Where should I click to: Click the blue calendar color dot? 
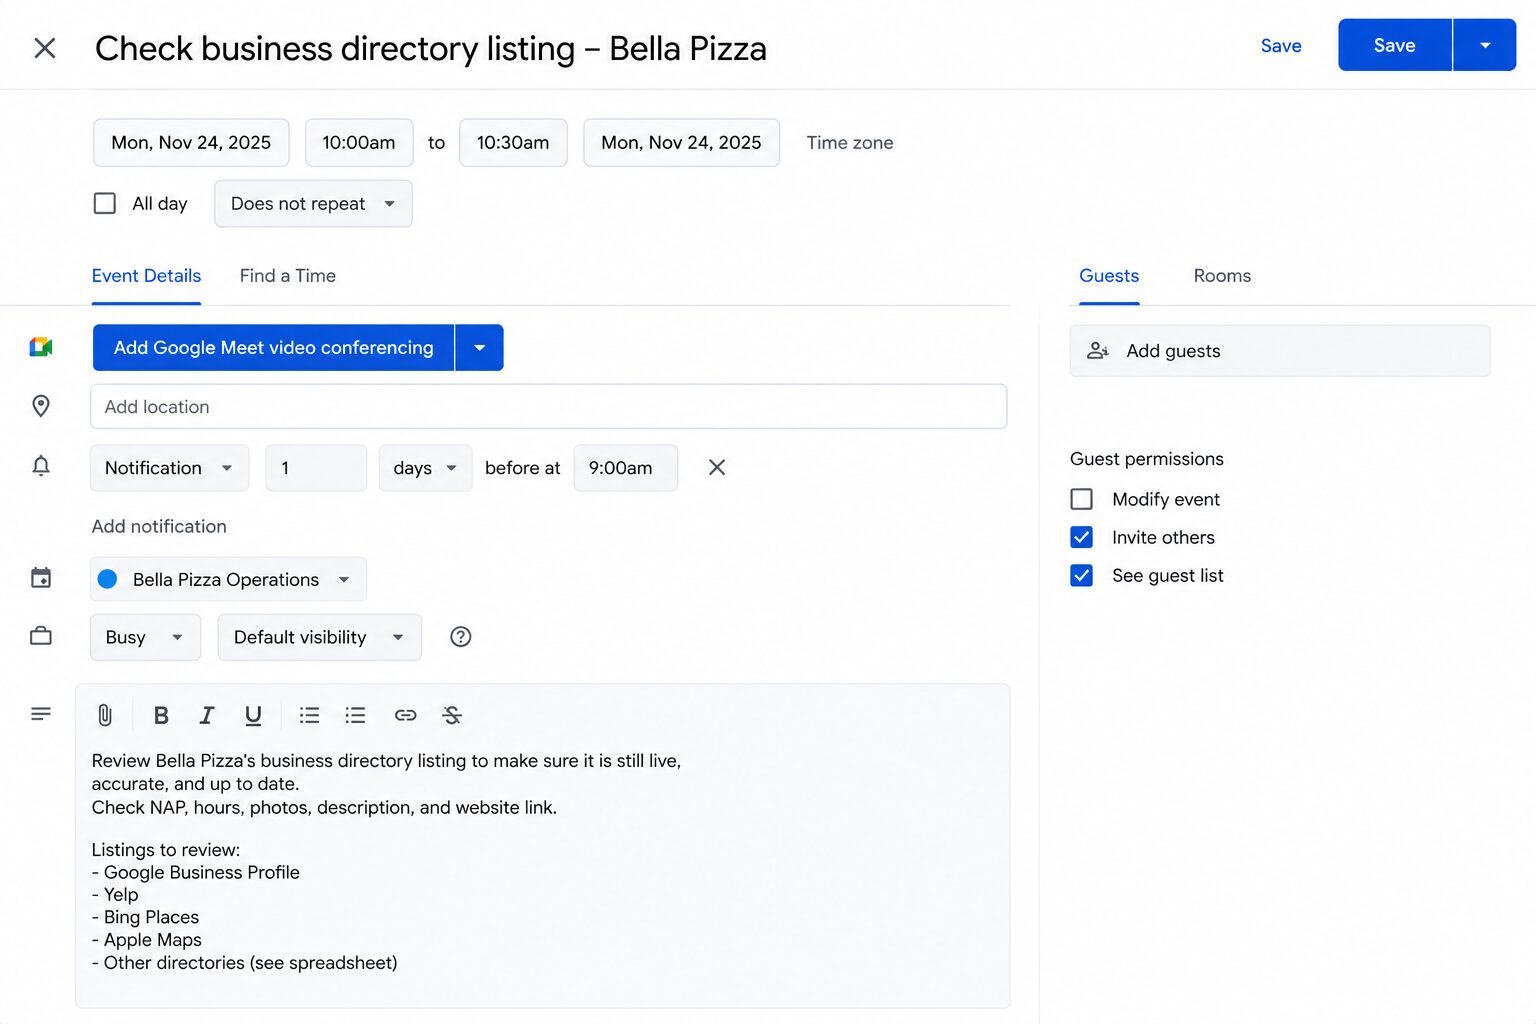(108, 579)
